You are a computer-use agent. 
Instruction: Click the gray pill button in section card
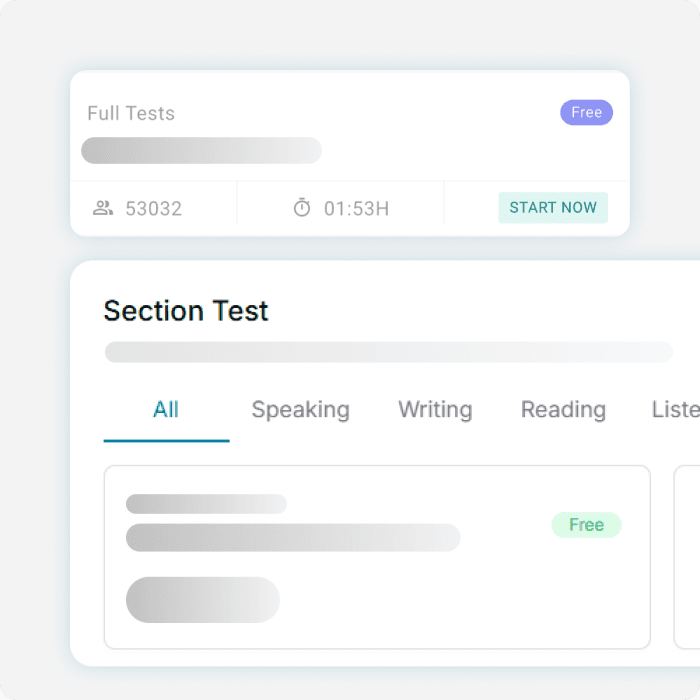point(202,599)
